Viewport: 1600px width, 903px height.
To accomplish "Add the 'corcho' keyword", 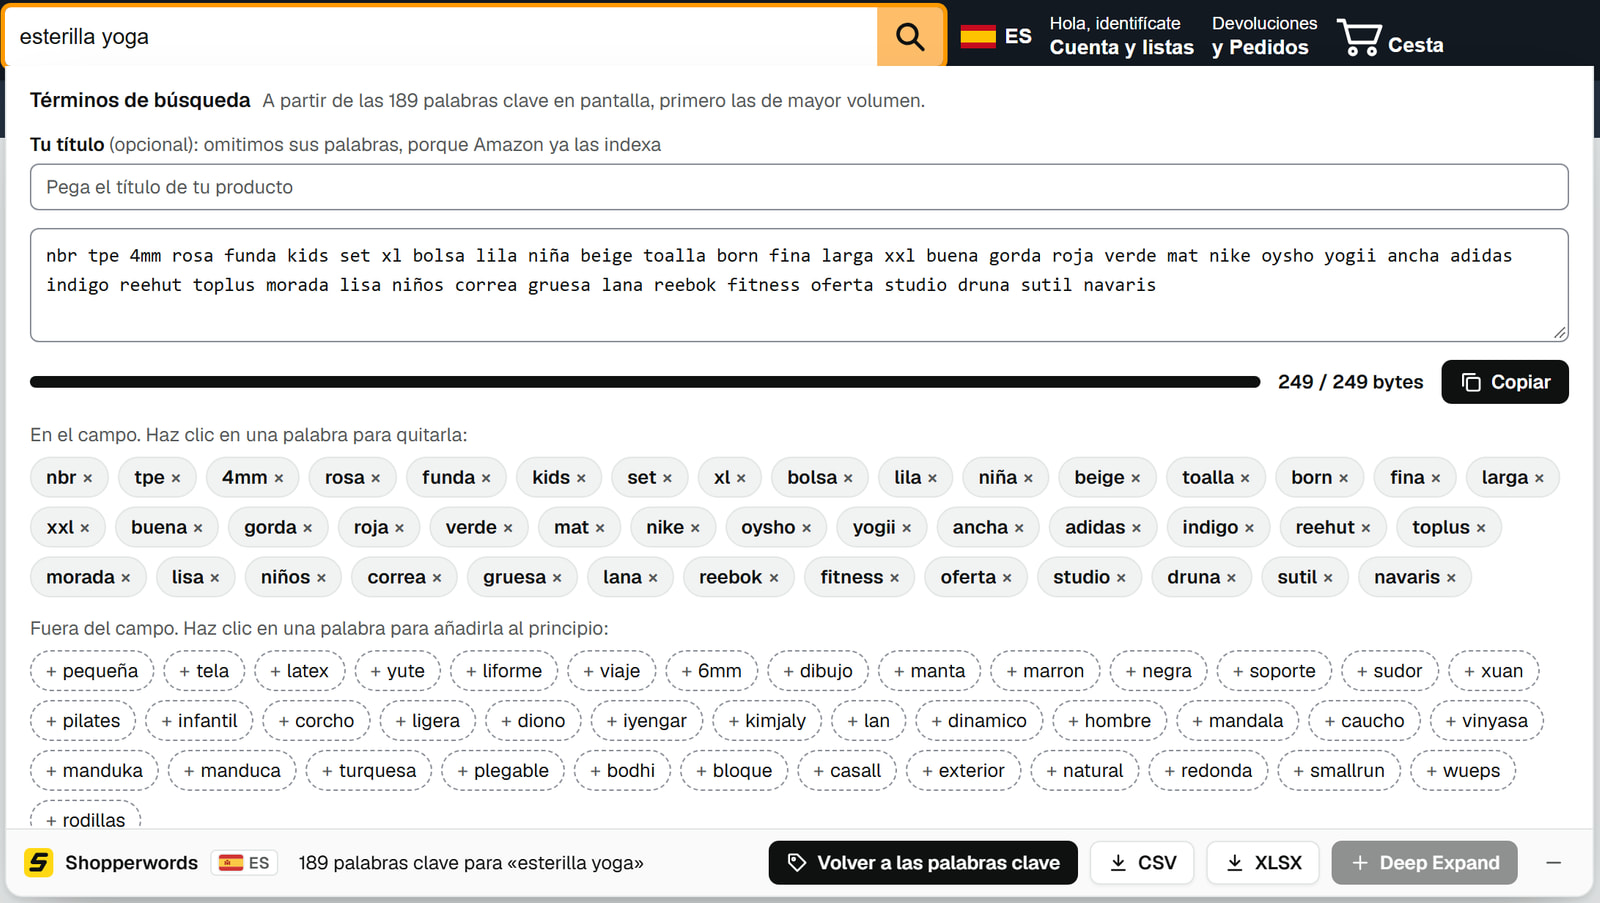I will pos(316,721).
